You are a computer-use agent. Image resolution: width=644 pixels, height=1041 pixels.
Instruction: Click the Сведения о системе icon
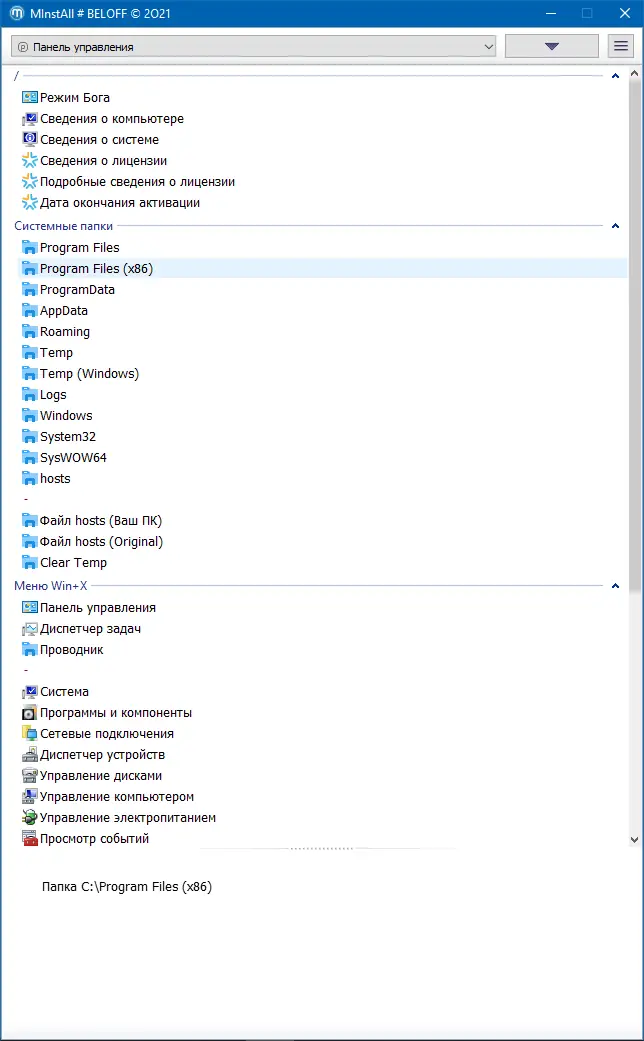click(x=29, y=139)
